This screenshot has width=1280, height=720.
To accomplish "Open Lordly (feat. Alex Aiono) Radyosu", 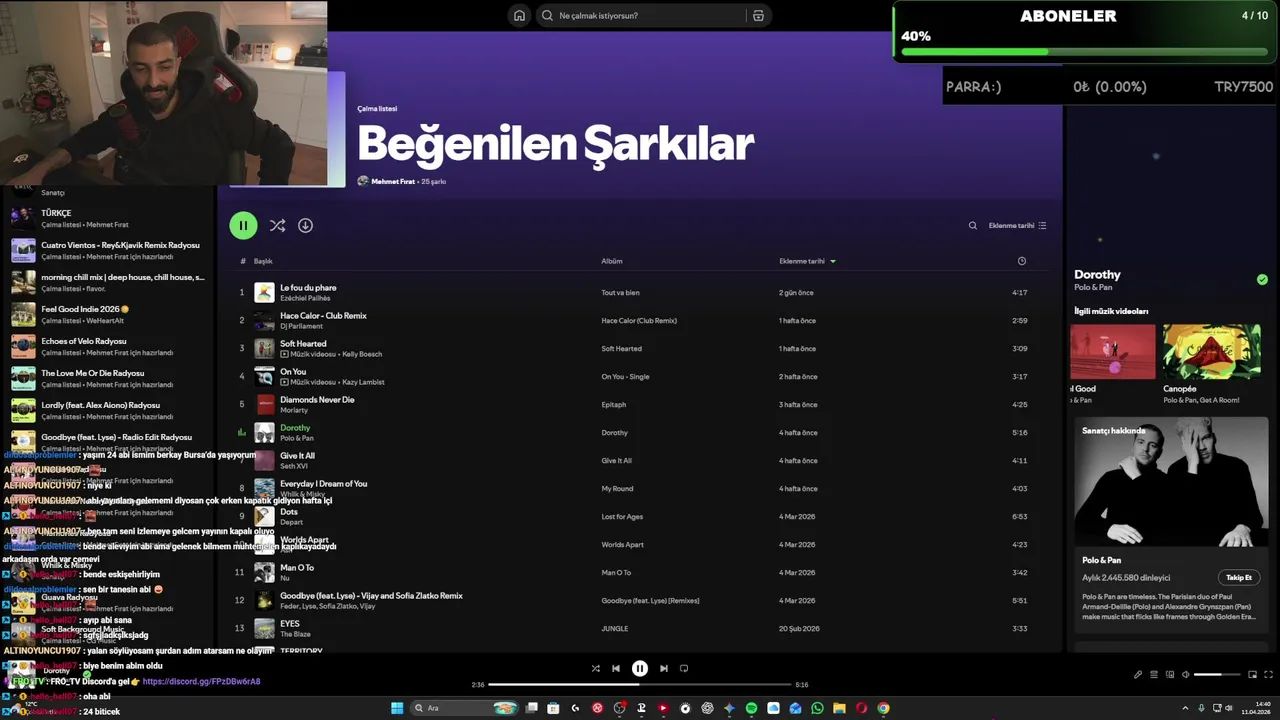I will click(108, 410).
